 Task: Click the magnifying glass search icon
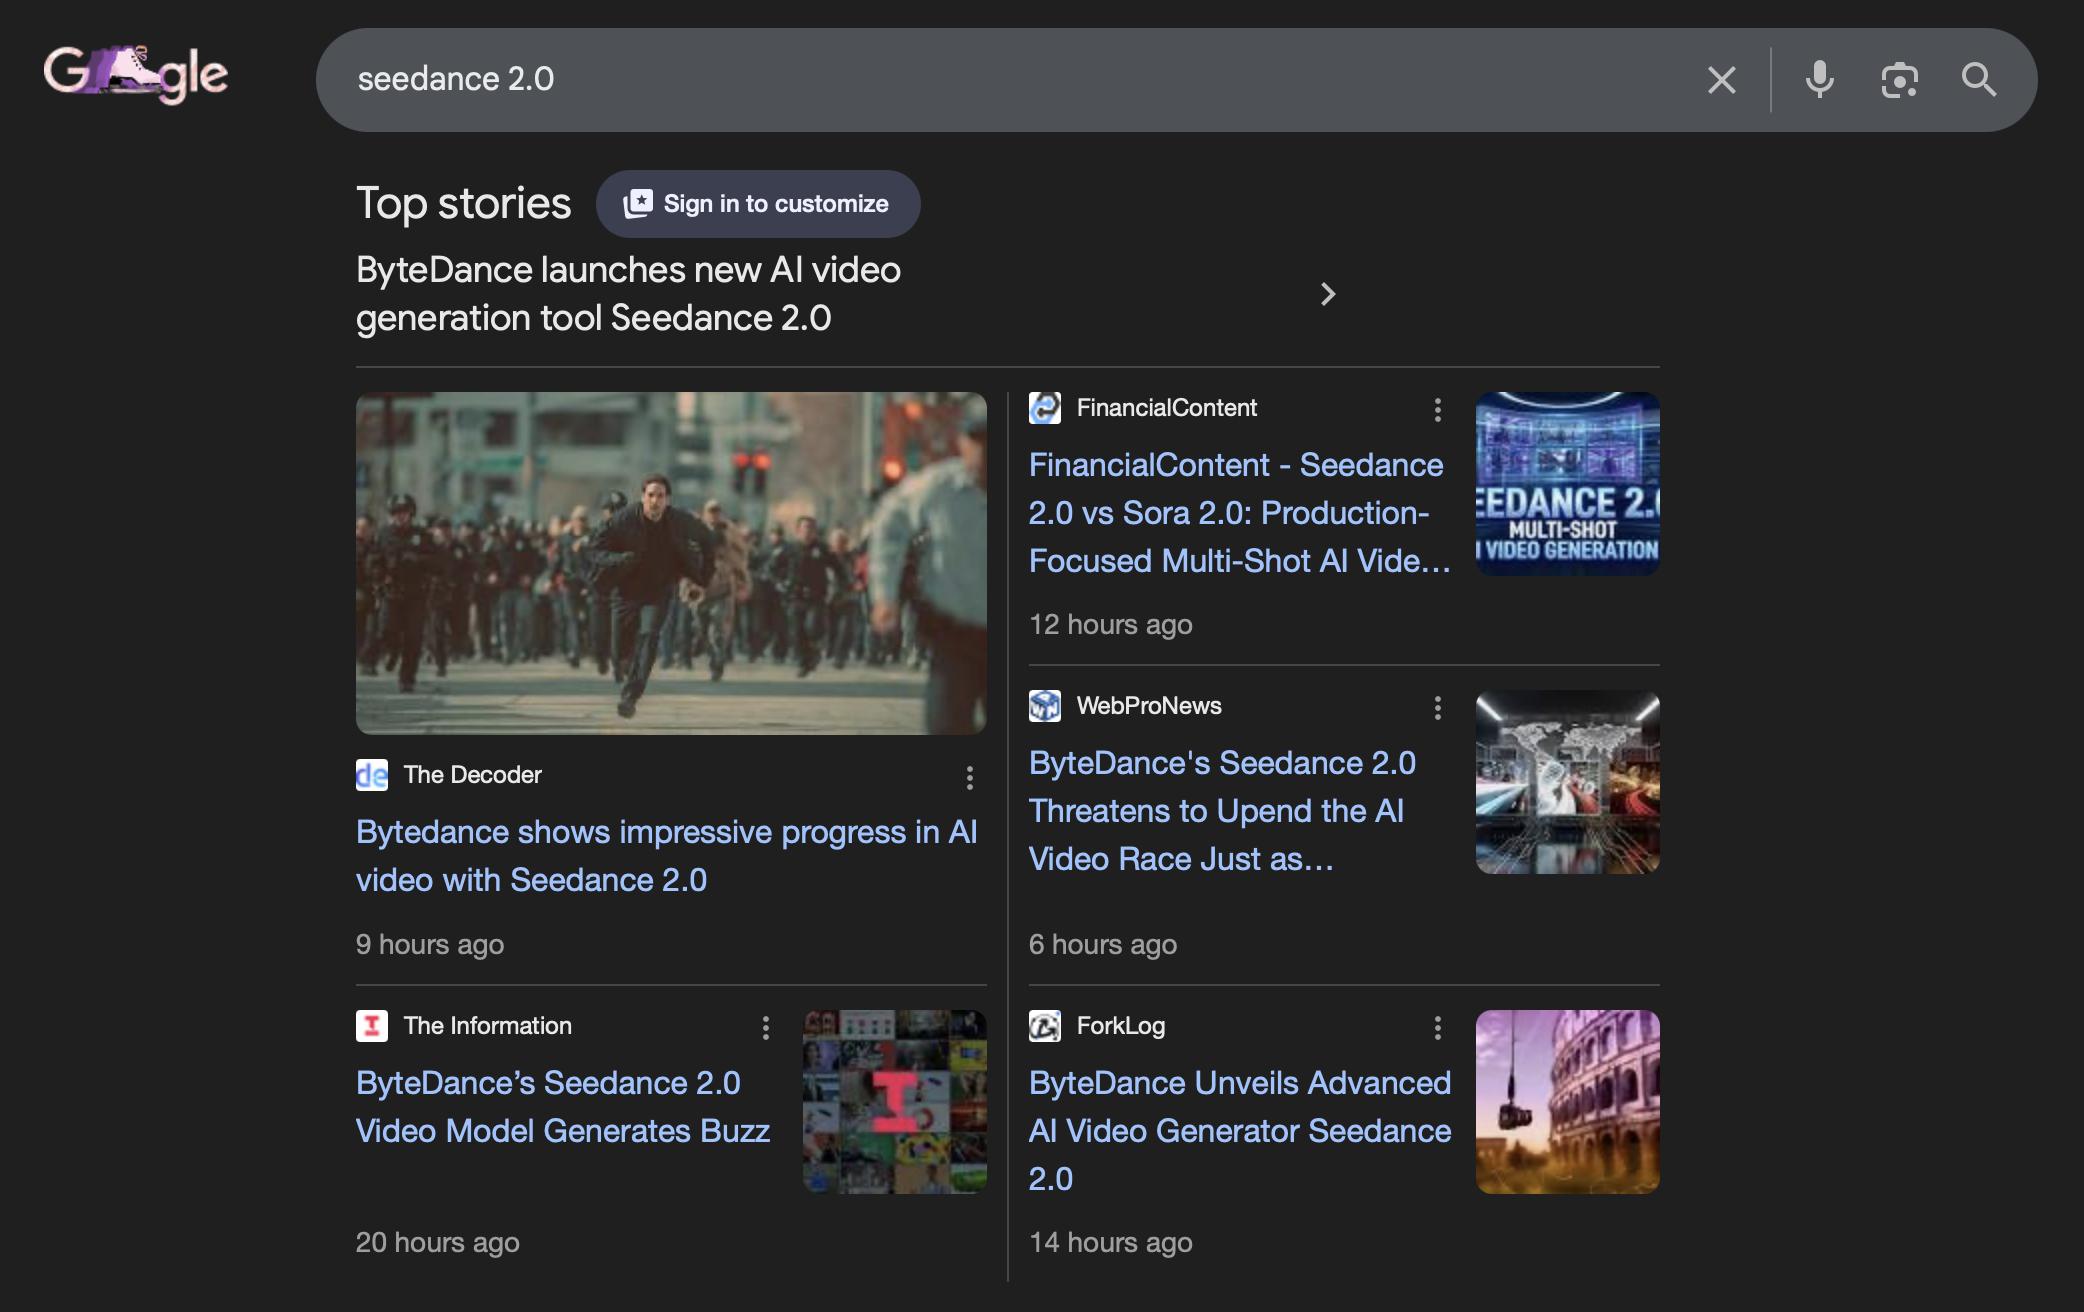pyautogui.click(x=1978, y=80)
